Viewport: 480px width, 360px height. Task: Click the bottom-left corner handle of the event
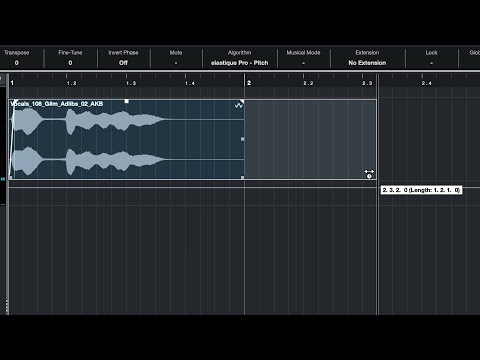coord(11,178)
